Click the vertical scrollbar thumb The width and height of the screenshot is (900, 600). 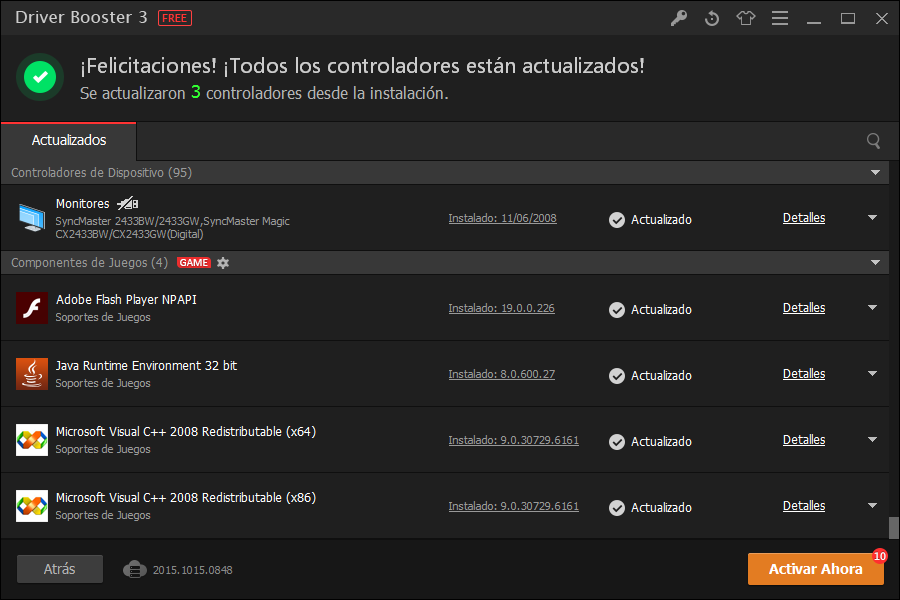coord(893,527)
